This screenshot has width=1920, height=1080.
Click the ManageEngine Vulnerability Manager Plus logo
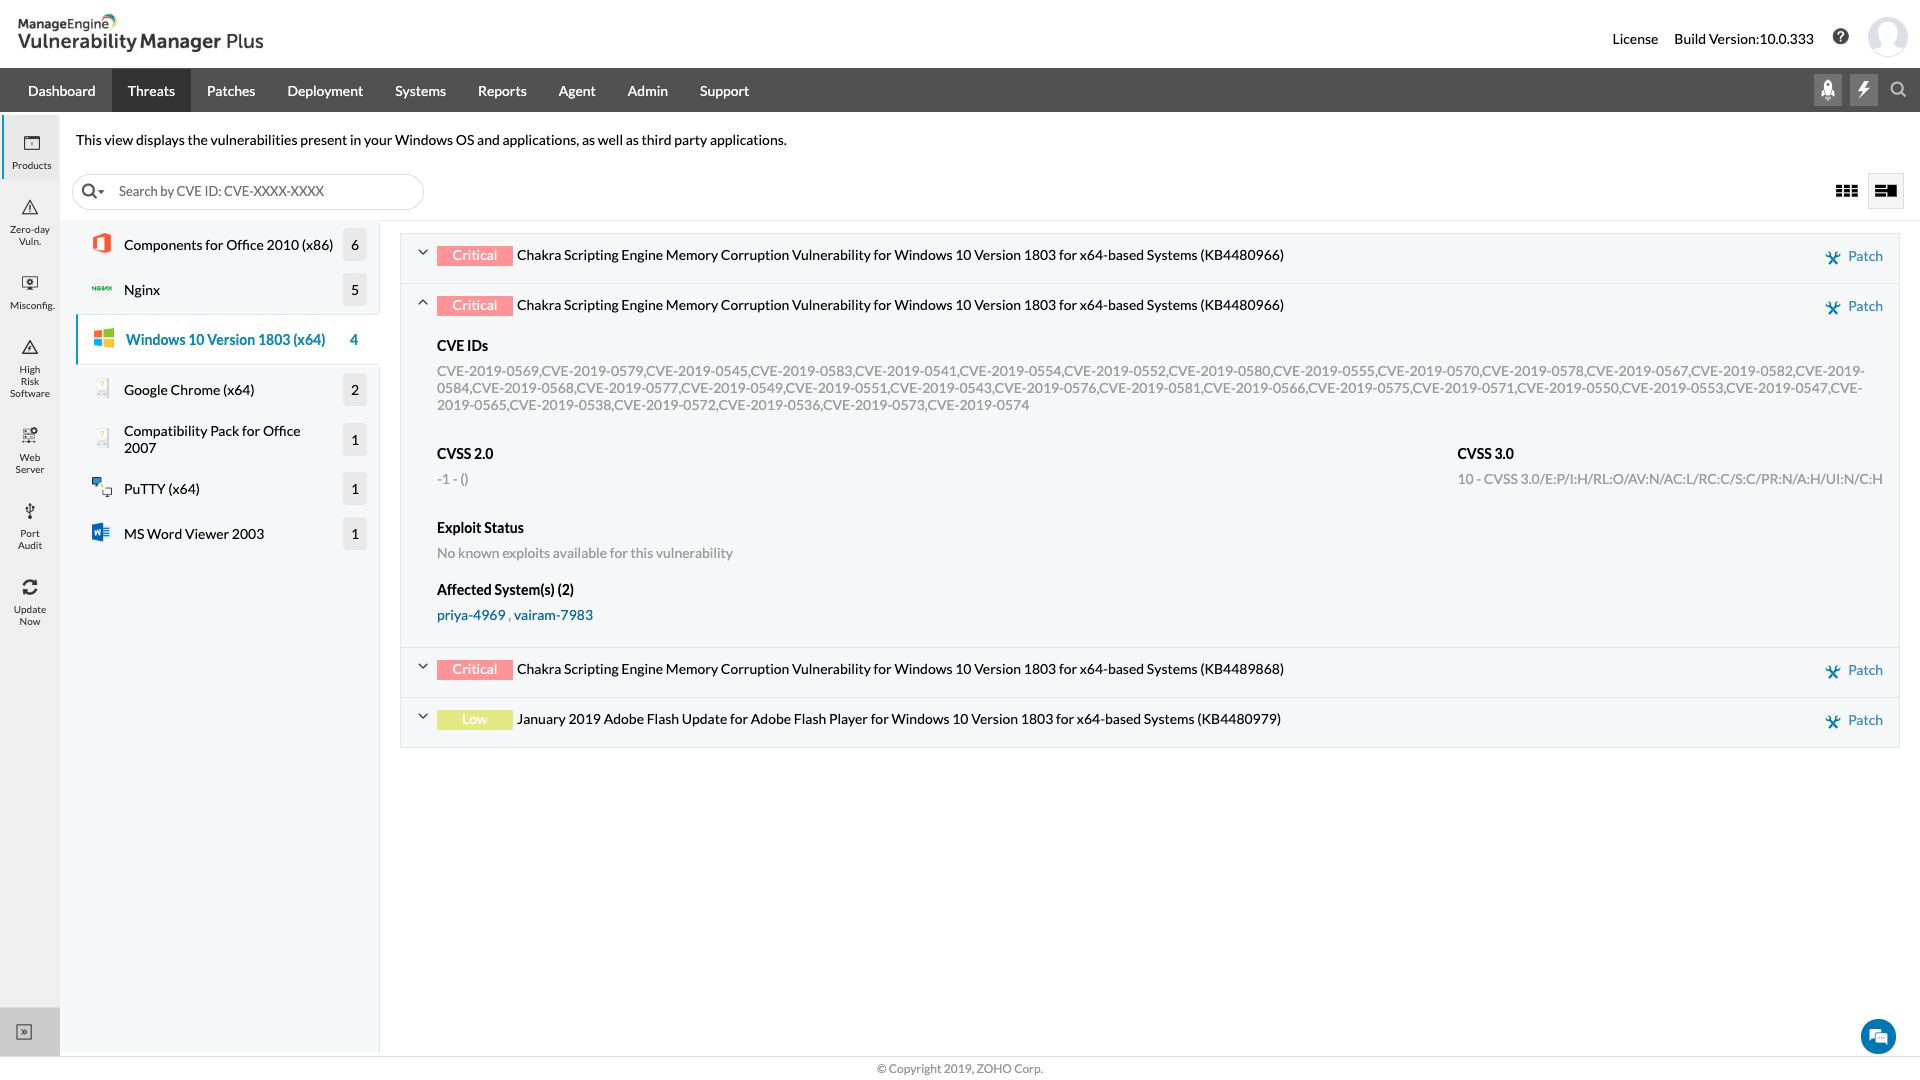click(x=141, y=33)
